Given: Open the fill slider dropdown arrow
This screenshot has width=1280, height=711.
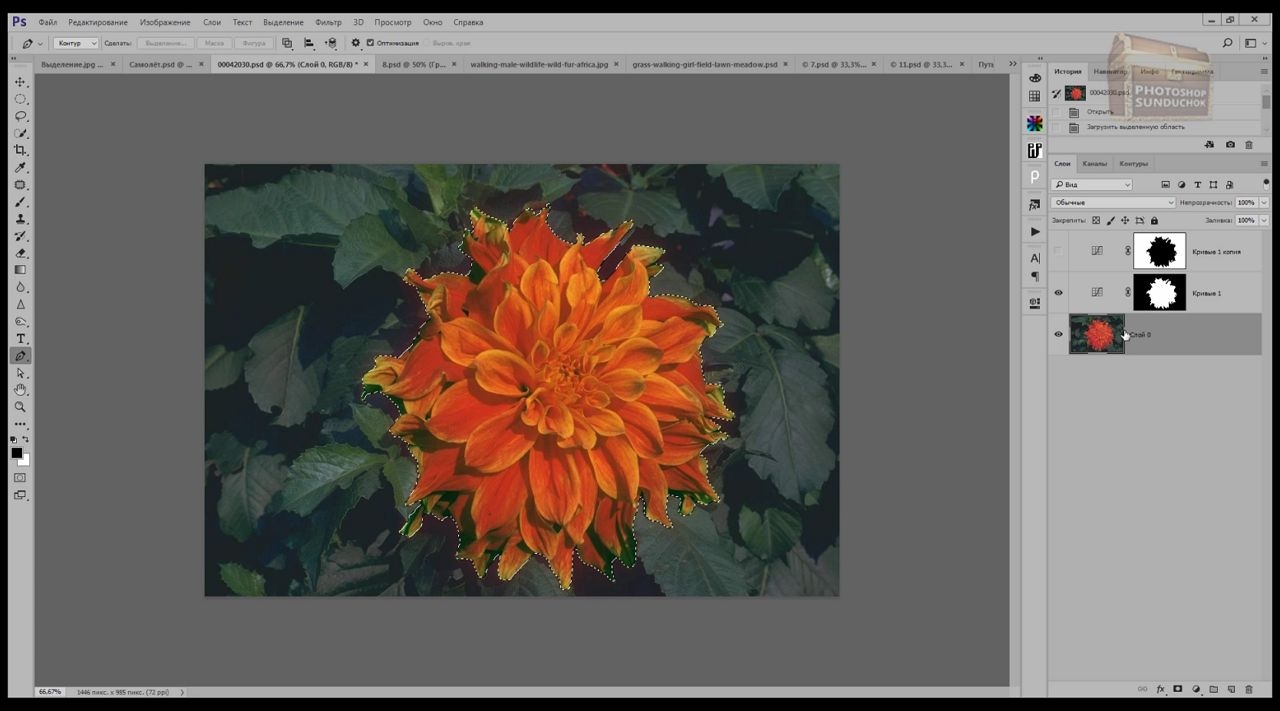Looking at the screenshot, I should click(x=1264, y=220).
